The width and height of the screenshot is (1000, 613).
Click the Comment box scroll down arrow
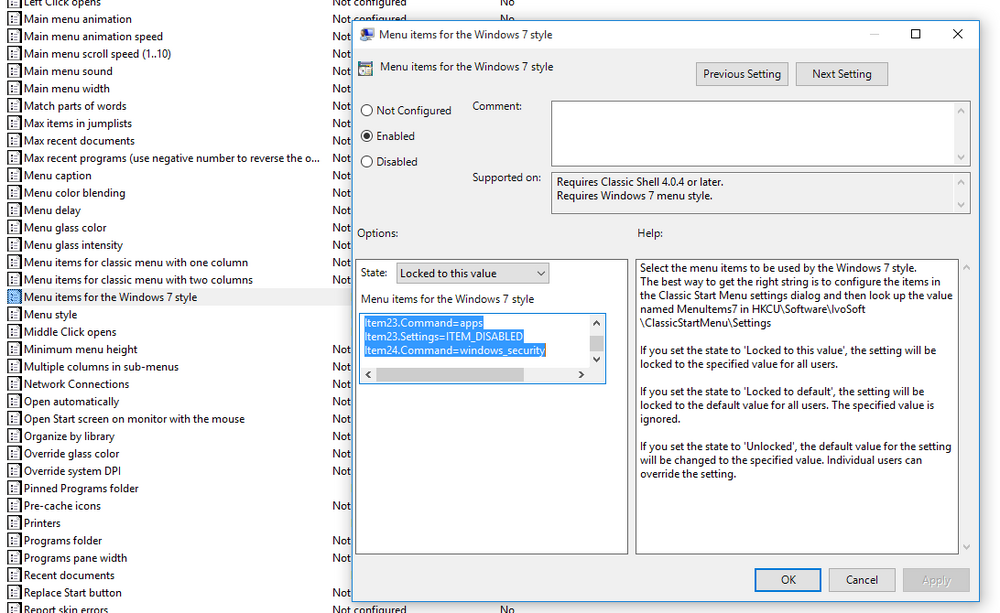pos(961,158)
